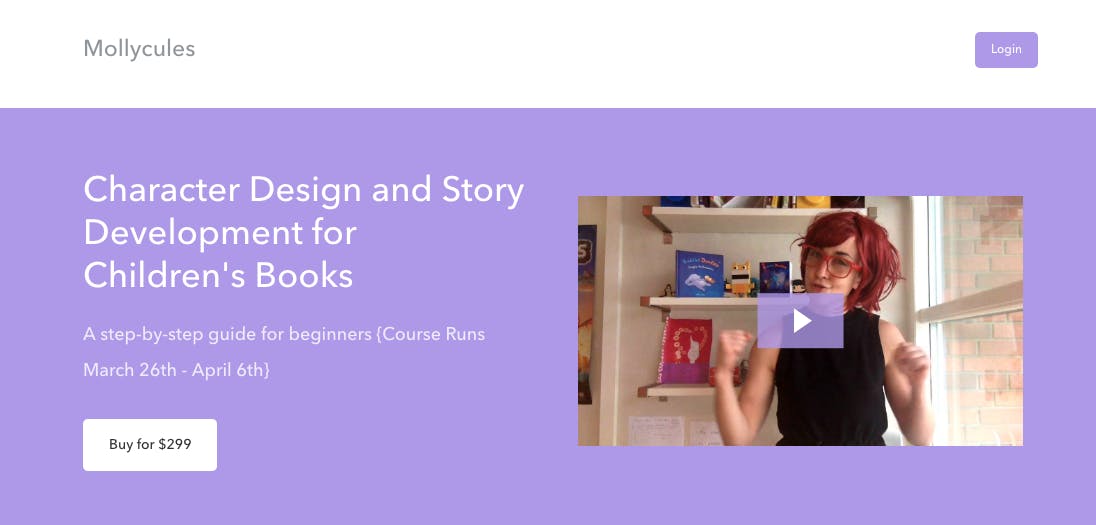
Task: Buy the course for $299
Action: point(150,445)
